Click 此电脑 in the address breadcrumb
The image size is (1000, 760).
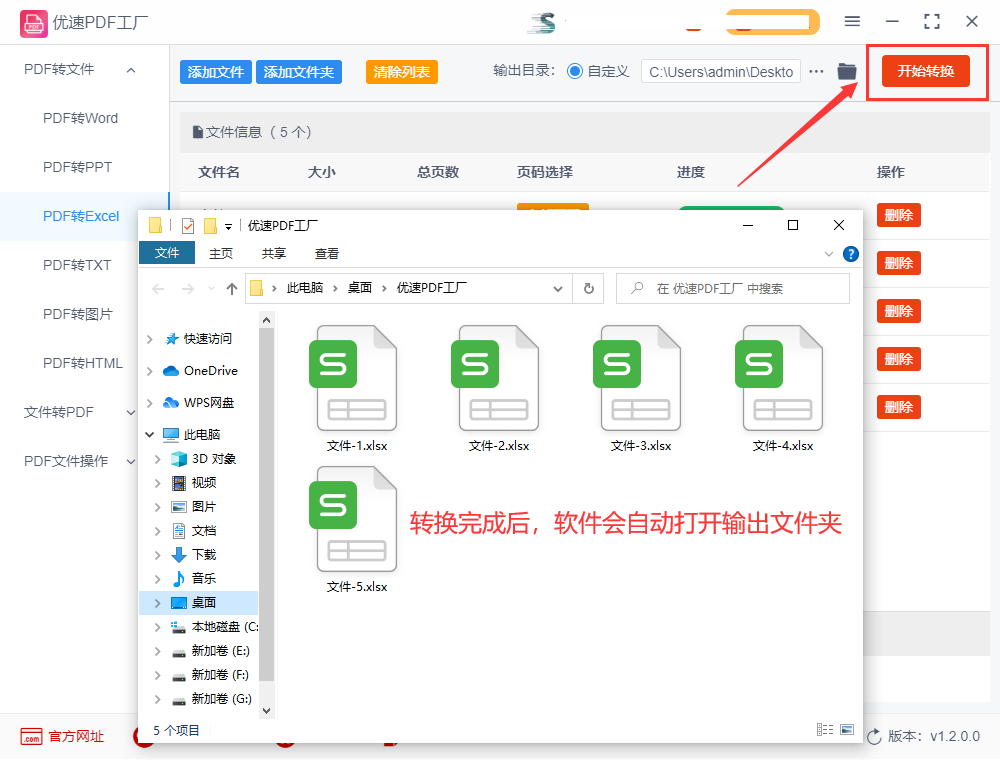click(304, 288)
